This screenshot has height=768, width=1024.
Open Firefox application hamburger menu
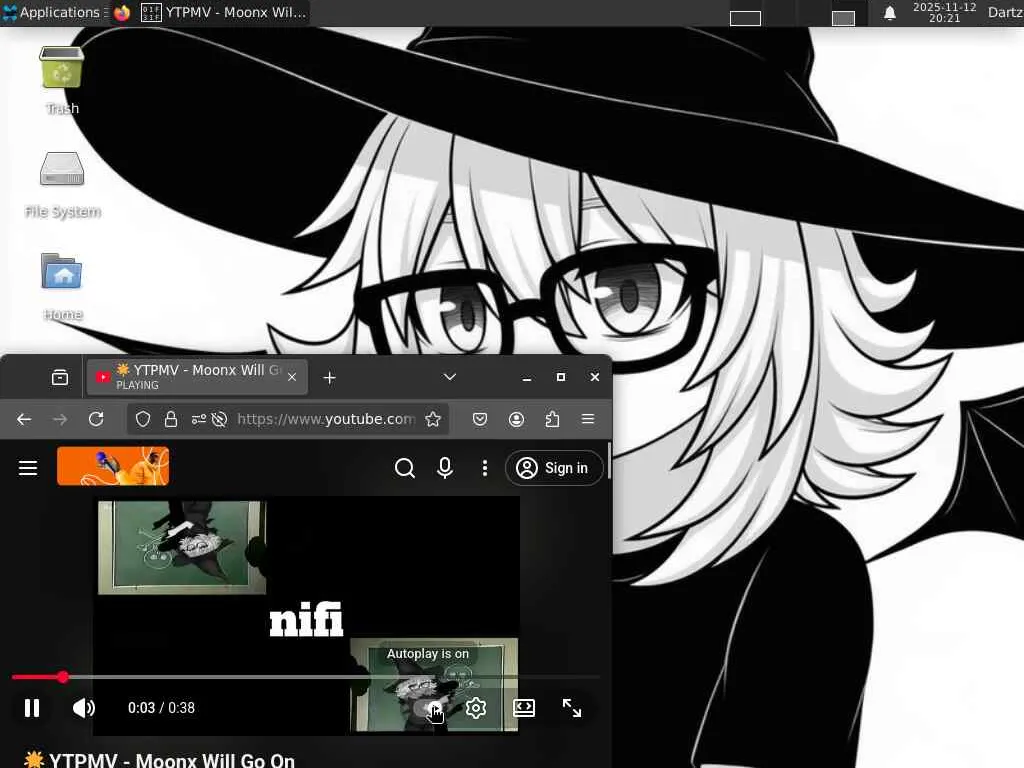pyautogui.click(x=588, y=419)
